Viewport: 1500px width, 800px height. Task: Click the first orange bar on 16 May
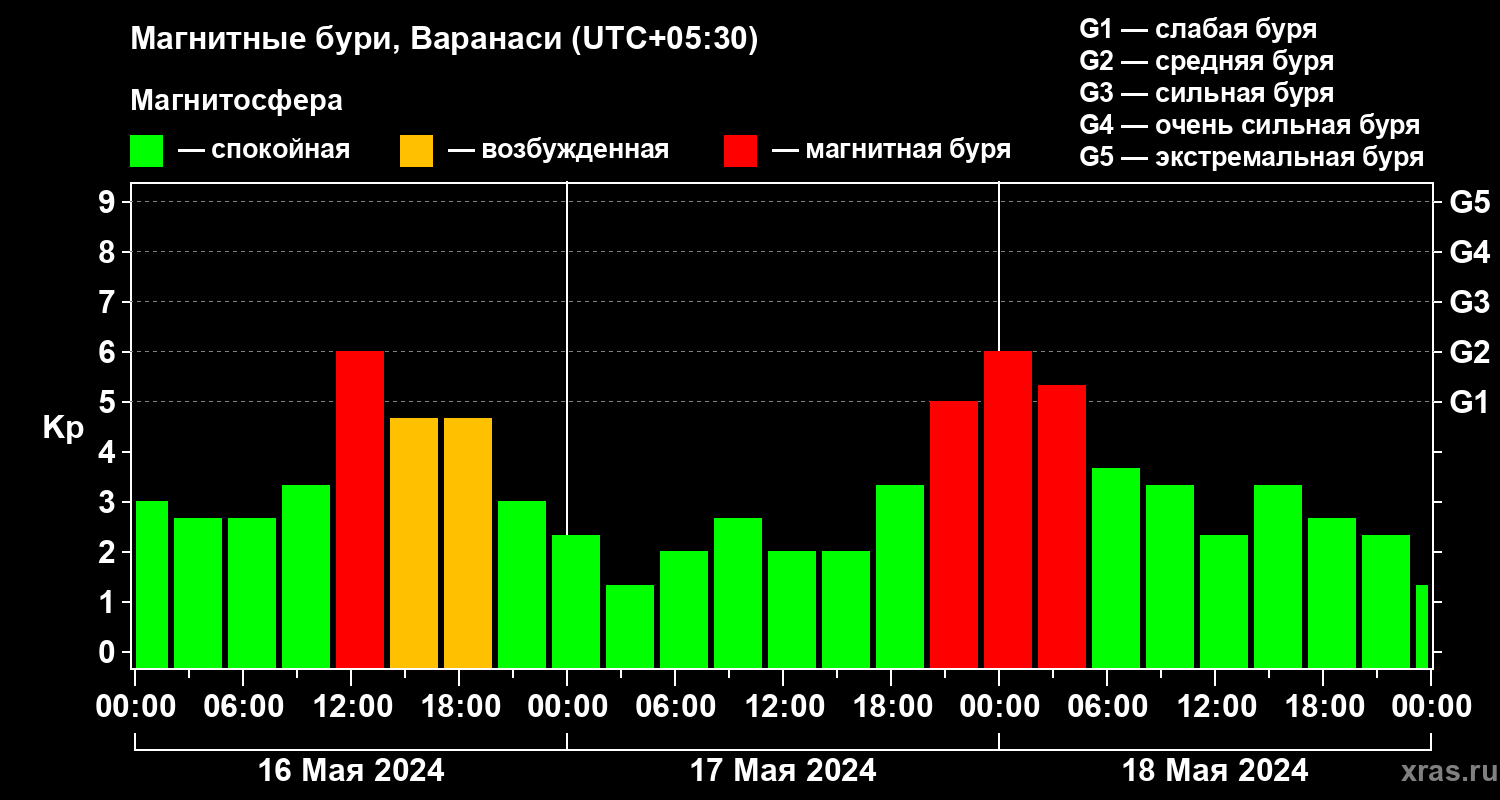tap(414, 543)
